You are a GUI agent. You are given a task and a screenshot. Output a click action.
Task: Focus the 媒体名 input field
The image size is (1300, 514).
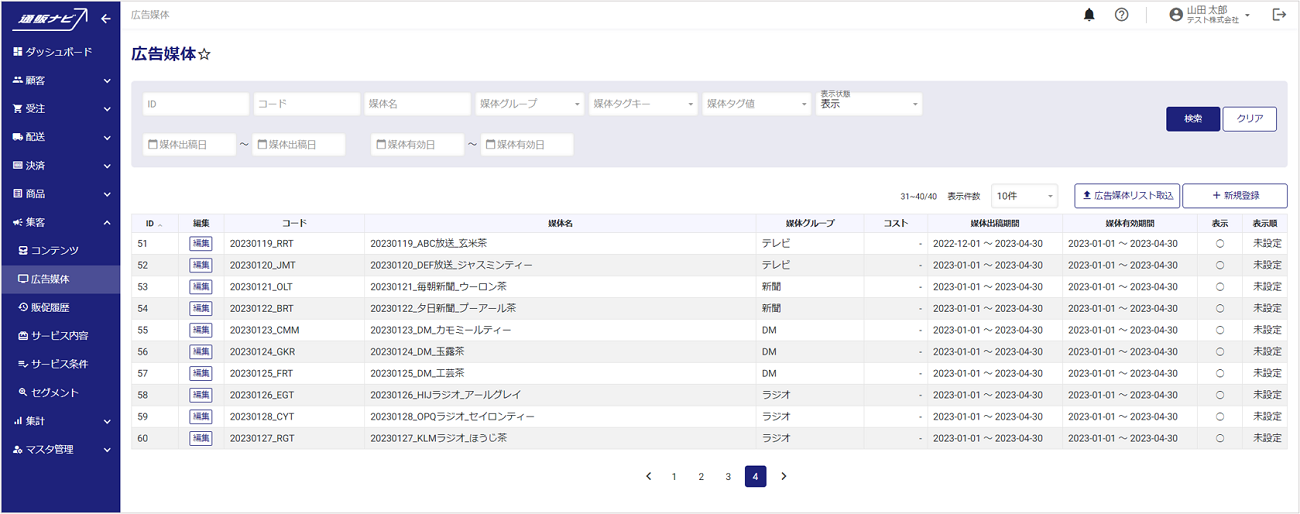[x=416, y=104]
